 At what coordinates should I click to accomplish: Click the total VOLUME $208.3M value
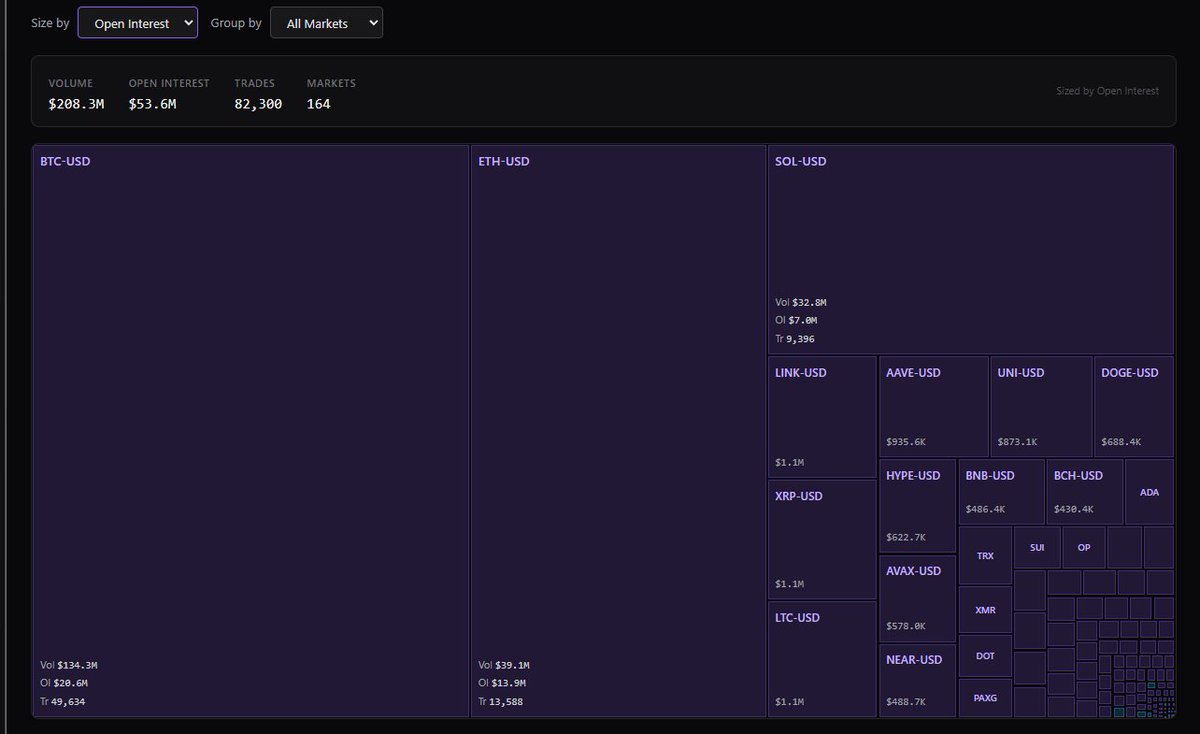click(76, 104)
